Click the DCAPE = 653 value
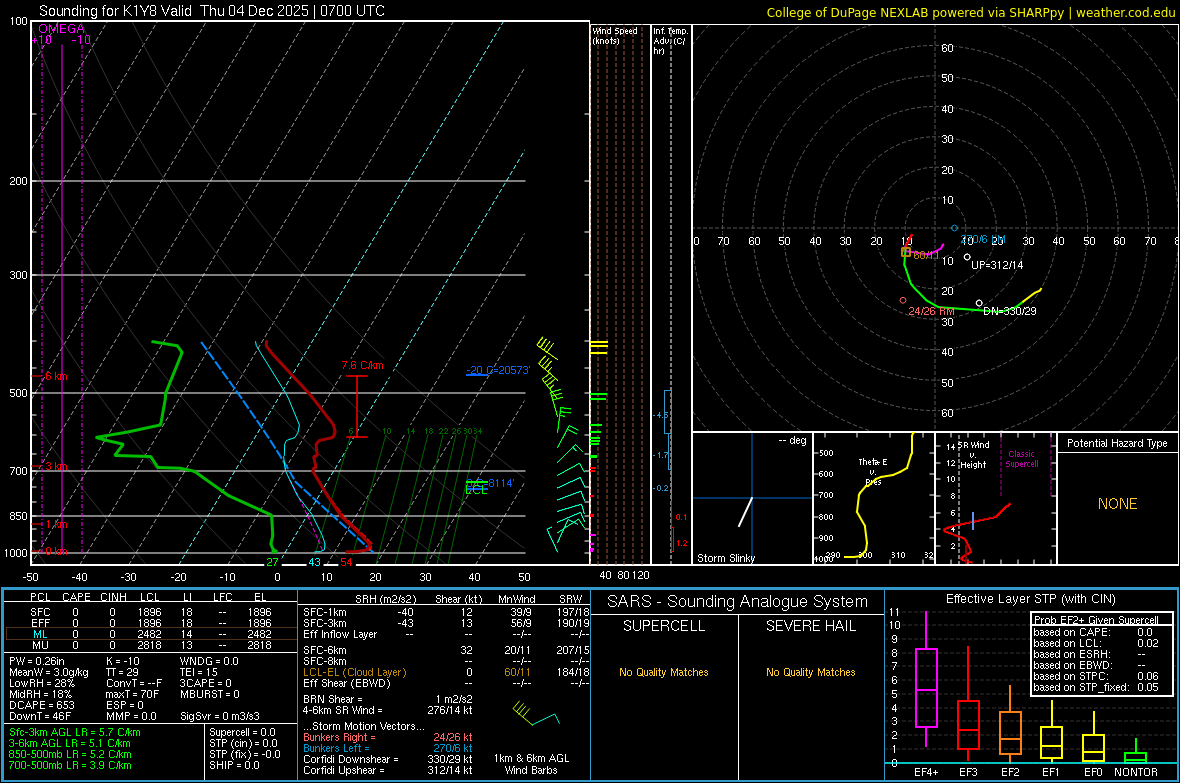 [x=41, y=705]
